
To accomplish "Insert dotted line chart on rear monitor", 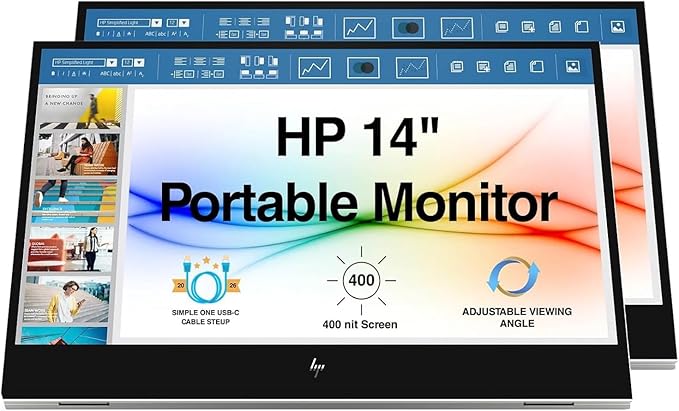I will point(457,28).
